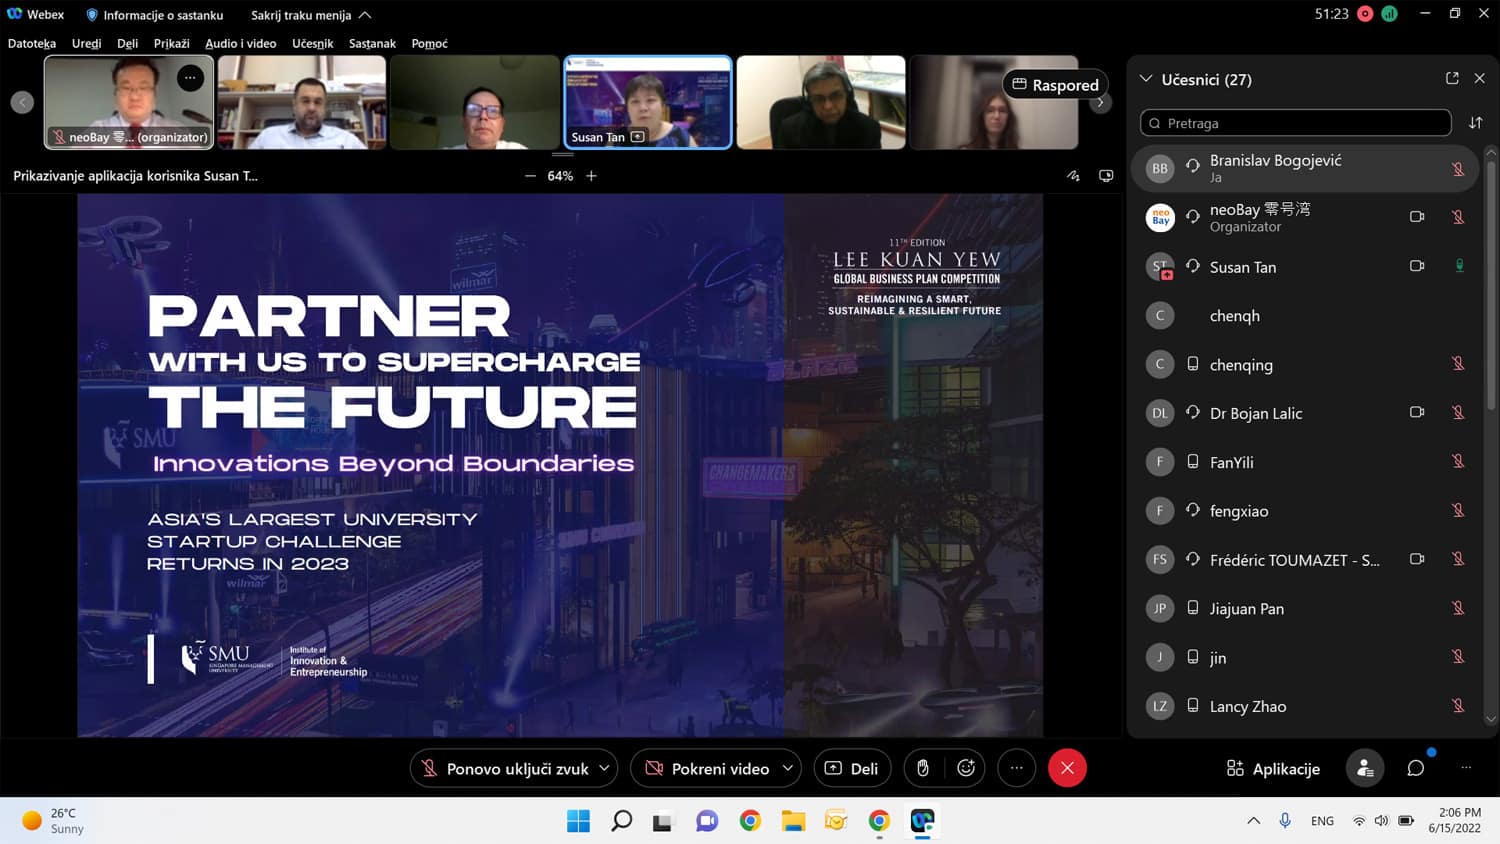The image size is (1500, 844).
Task: Open the green connection statistics icon
Action: 1389,14
